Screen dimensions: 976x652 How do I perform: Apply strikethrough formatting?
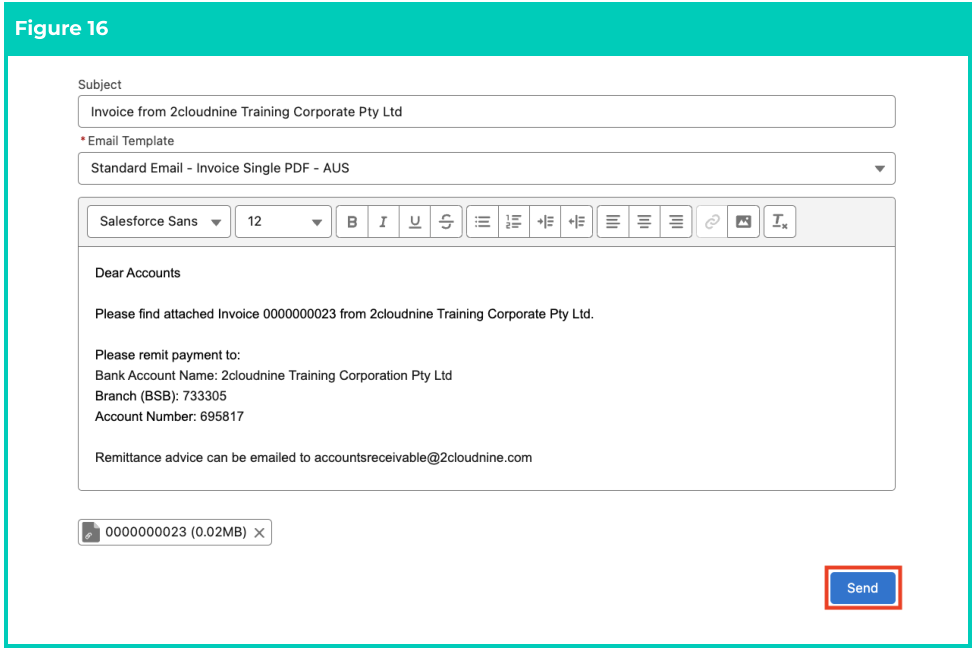(x=446, y=222)
